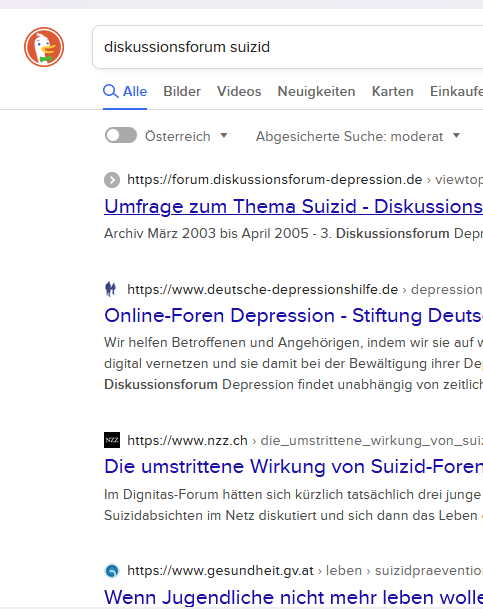This screenshot has height=609, width=483.
Task: Click the NZZ favicon
Action: pyautogui.click(x=112, y=440)
